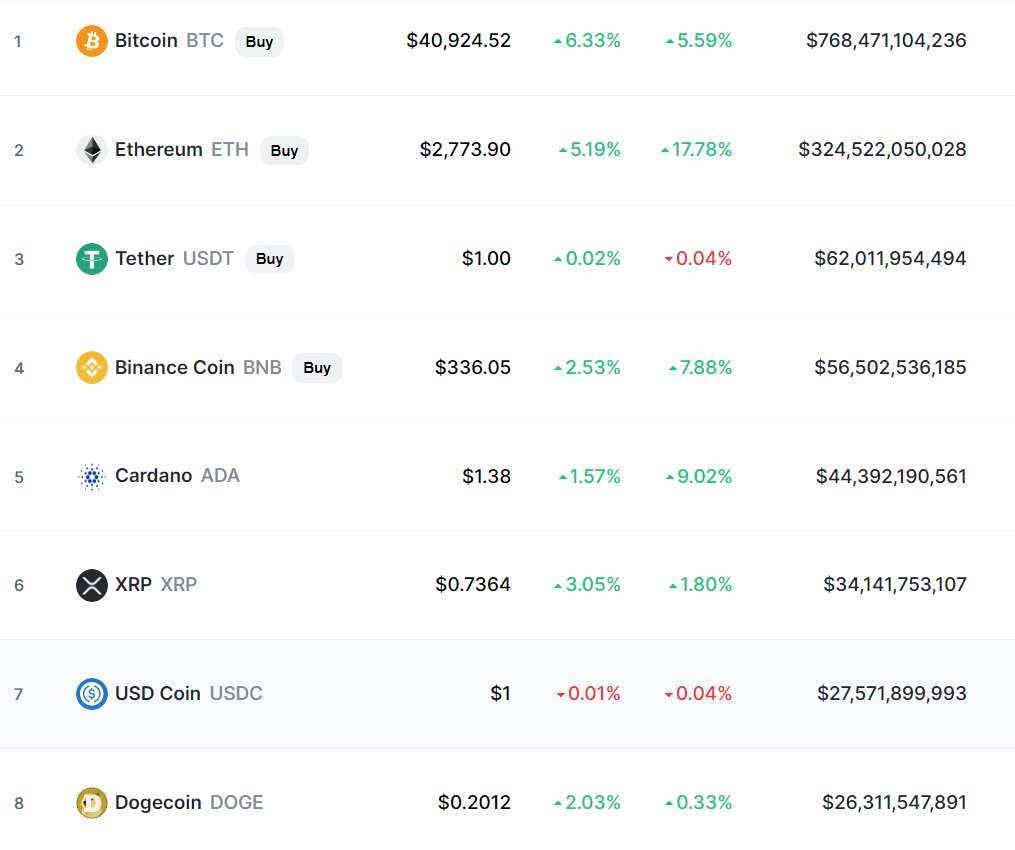Click the Ethereum diamond logo icon
Viewport: 1015px width, 850px height.
(x=92, y=150)
